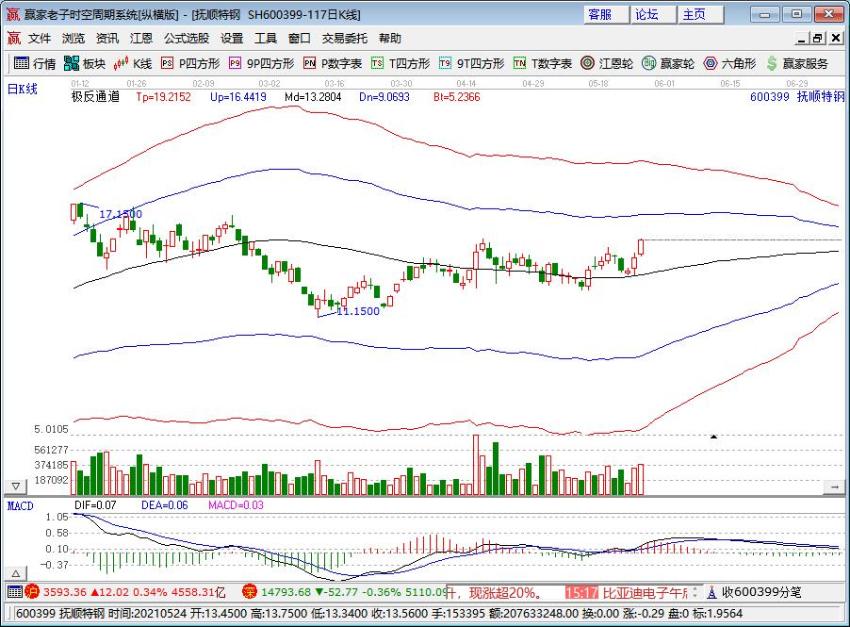Open the 江恩 menu
This screenshot has height=627, width=850.
click(x=141, y=38)
